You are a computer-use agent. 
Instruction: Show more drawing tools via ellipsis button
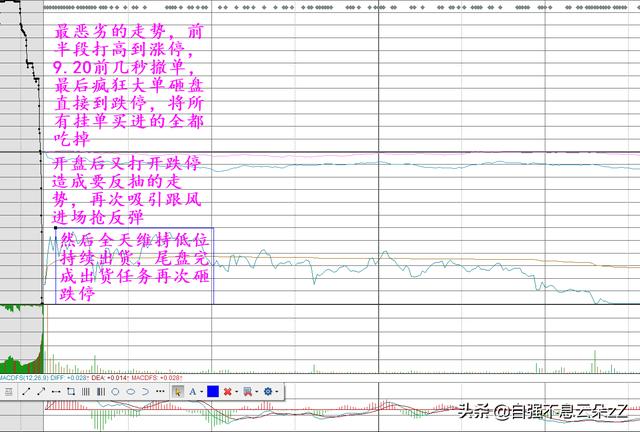[x=160, y=391]
